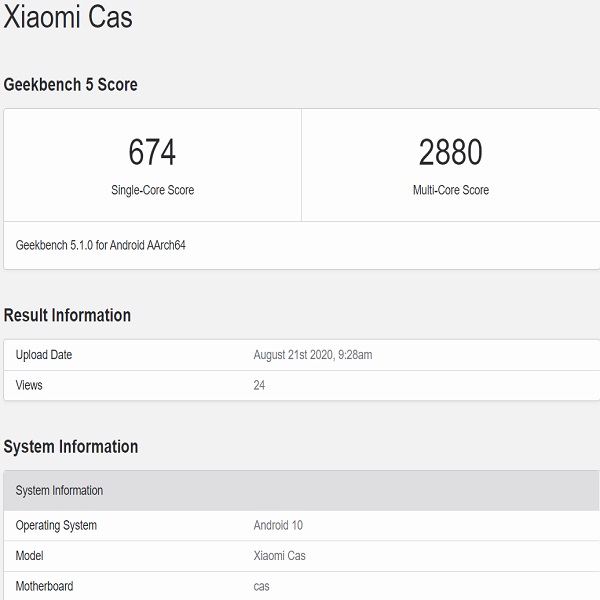The width and height of the screenshot is (600, 600).
Task: Click the Xiaomi Cas page title
Action: tap(68, 17)
